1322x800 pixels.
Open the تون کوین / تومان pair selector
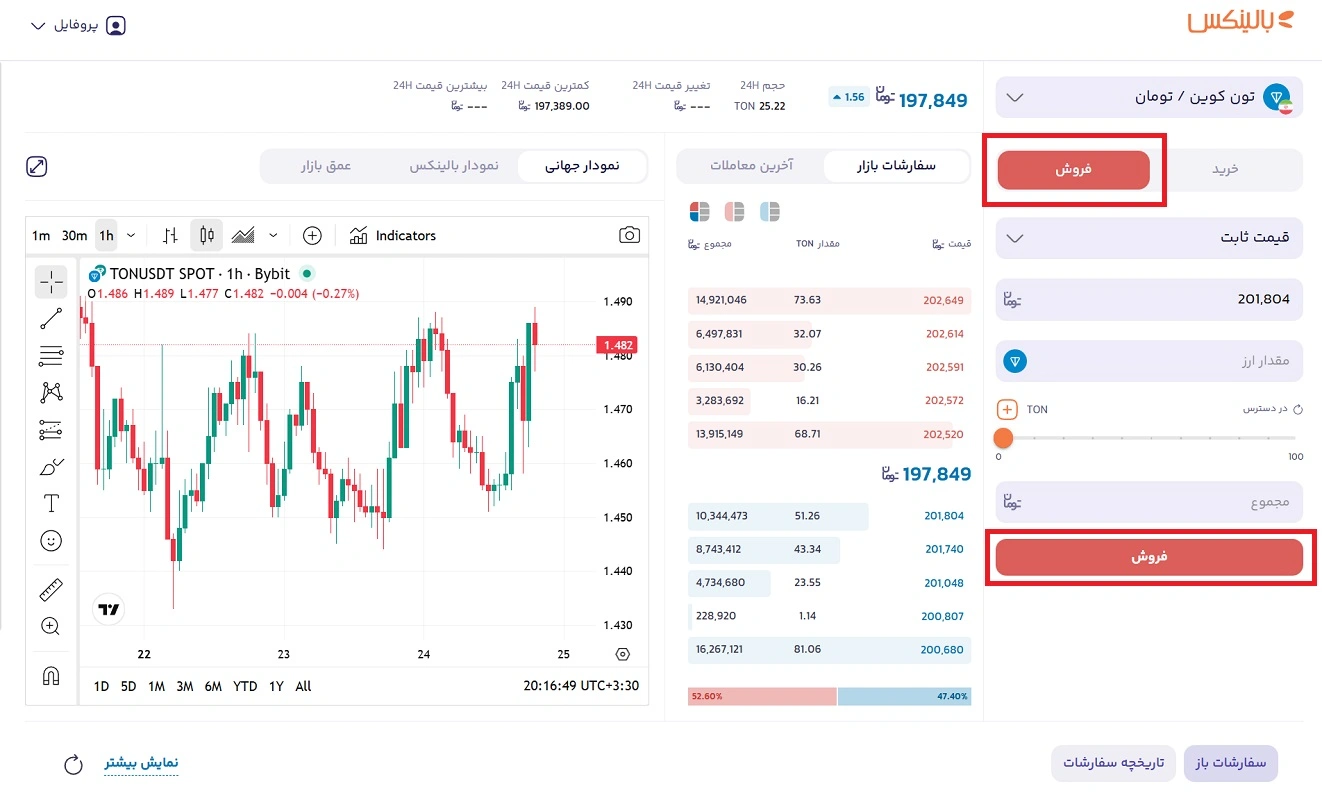[1148, 97]
